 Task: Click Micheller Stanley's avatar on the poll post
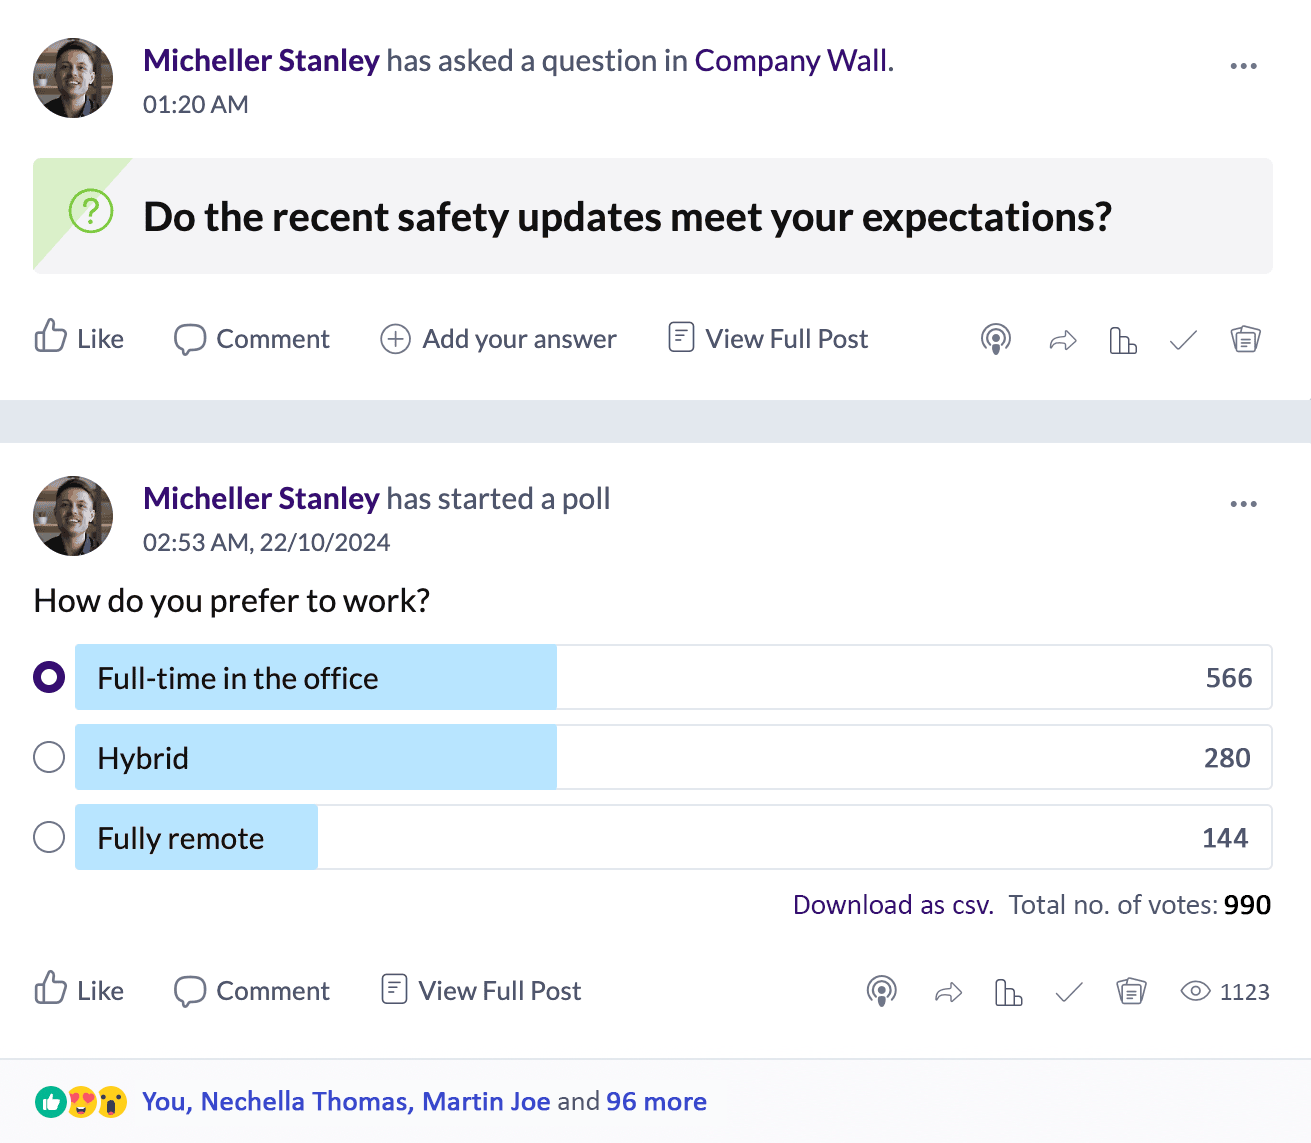(73, 516)
